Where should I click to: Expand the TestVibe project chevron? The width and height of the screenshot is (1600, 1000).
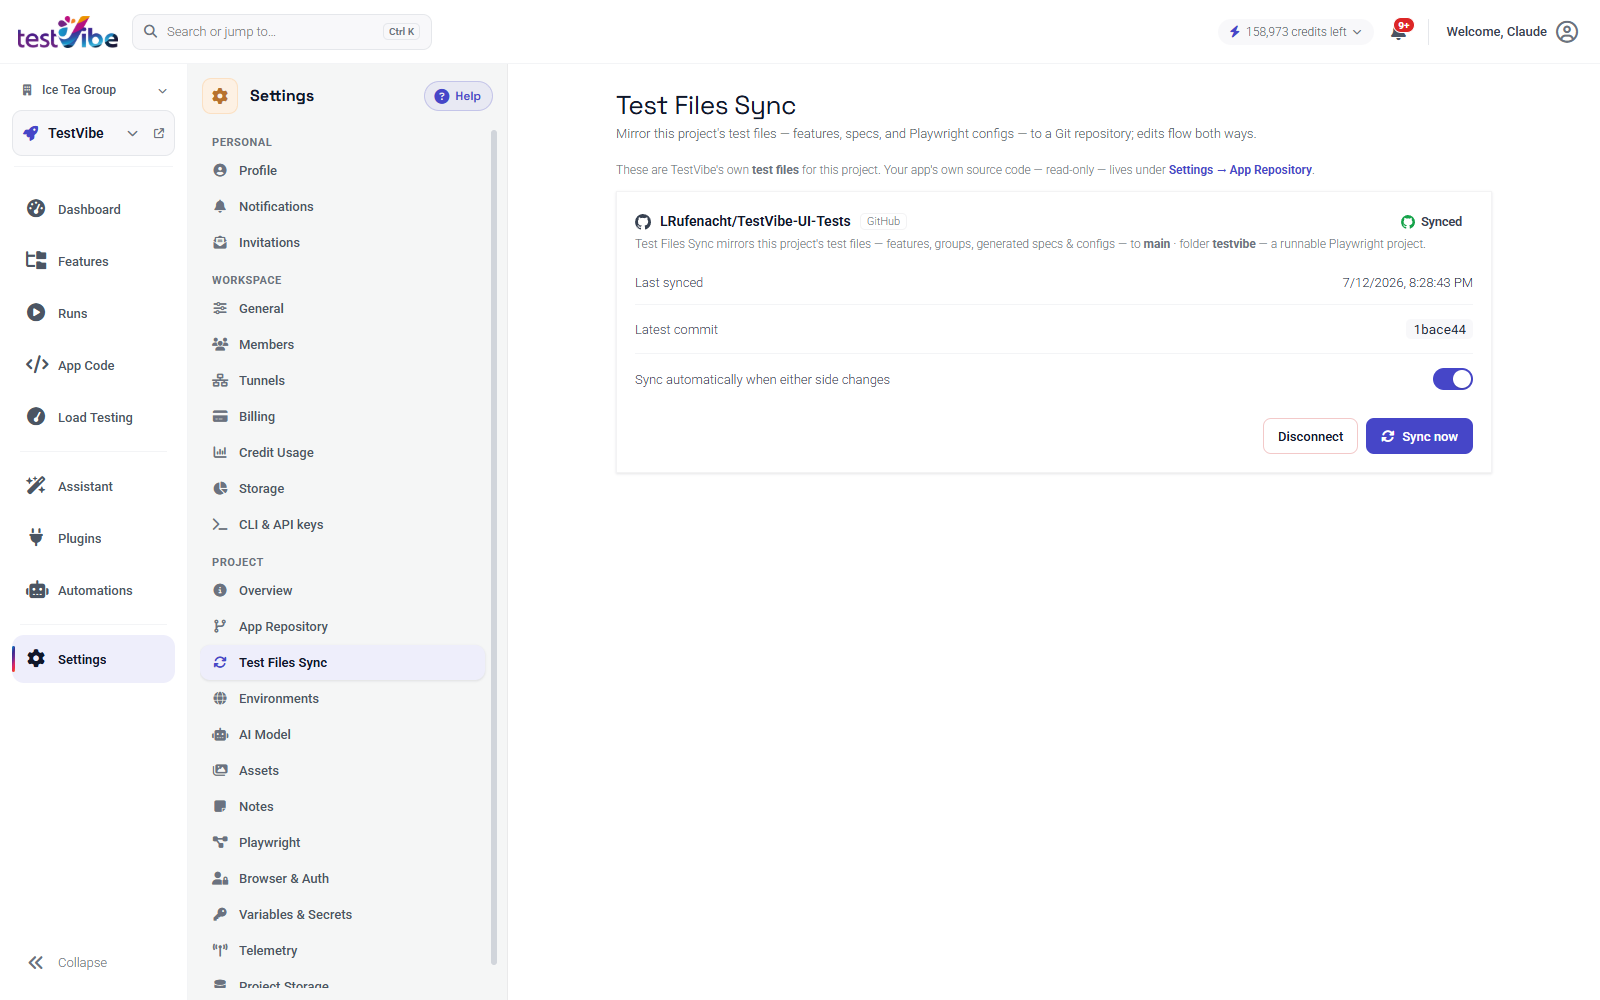(x=132, y=133)
